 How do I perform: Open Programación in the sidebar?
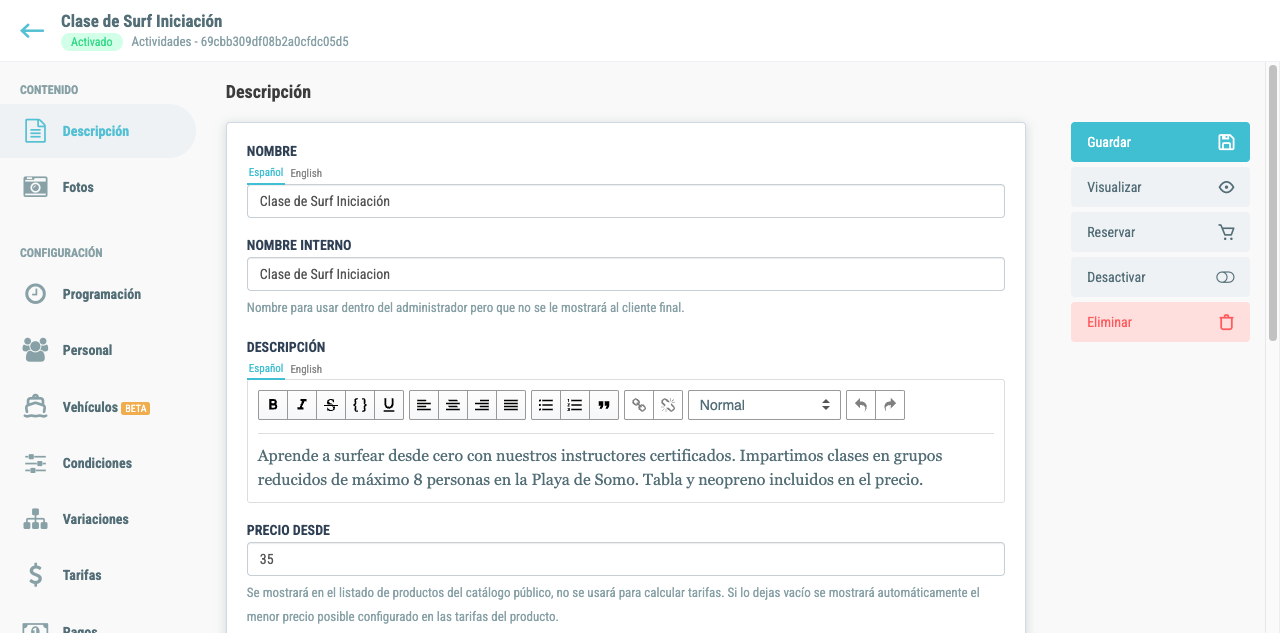point(98,294)
